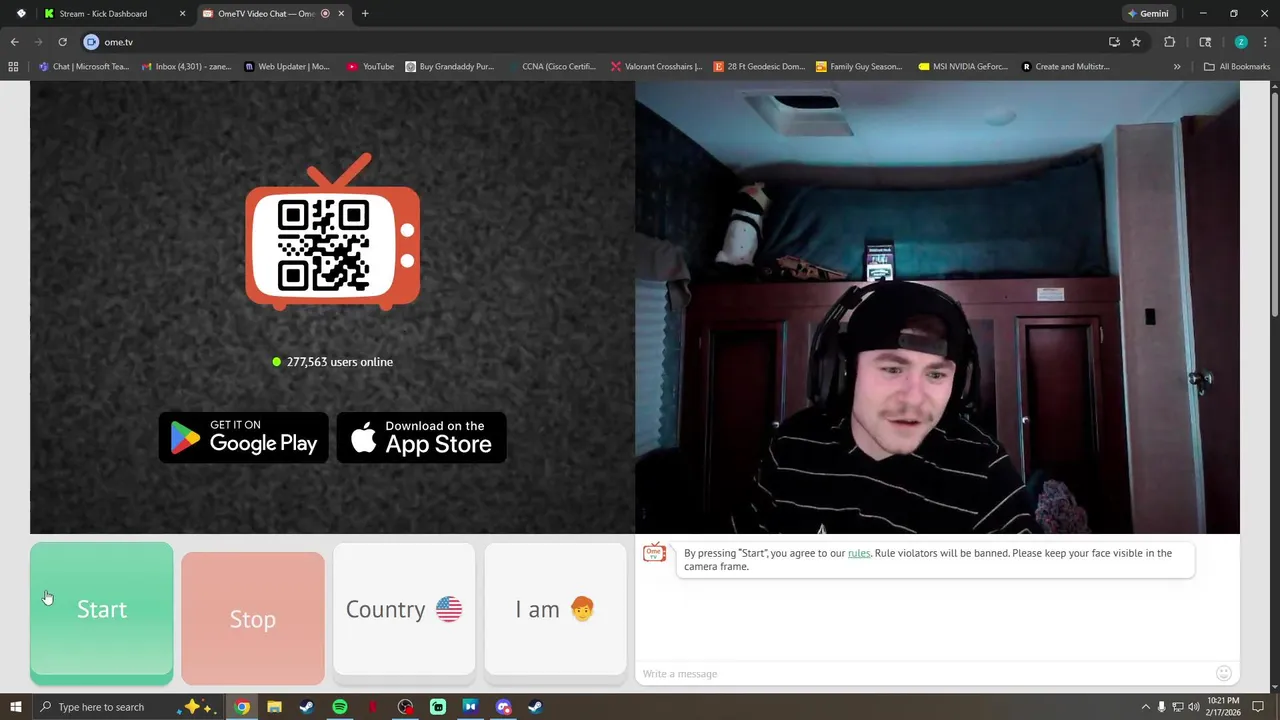Viewport: 1280px width, 720px height.
Task: Click the microphone icon in system tray
Action: (x=1161, y=707)
